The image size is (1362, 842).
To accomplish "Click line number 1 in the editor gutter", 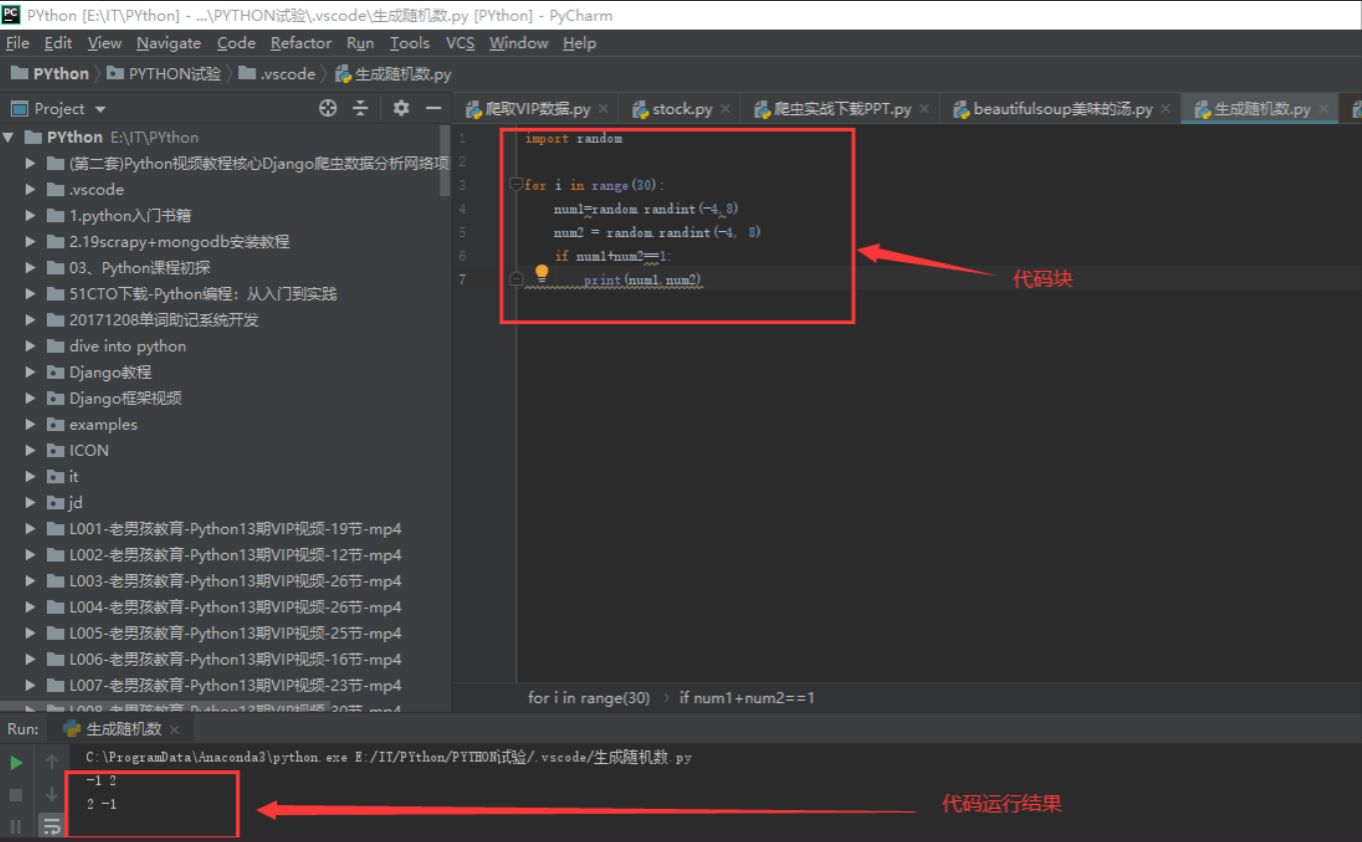I will click(462, 138).
